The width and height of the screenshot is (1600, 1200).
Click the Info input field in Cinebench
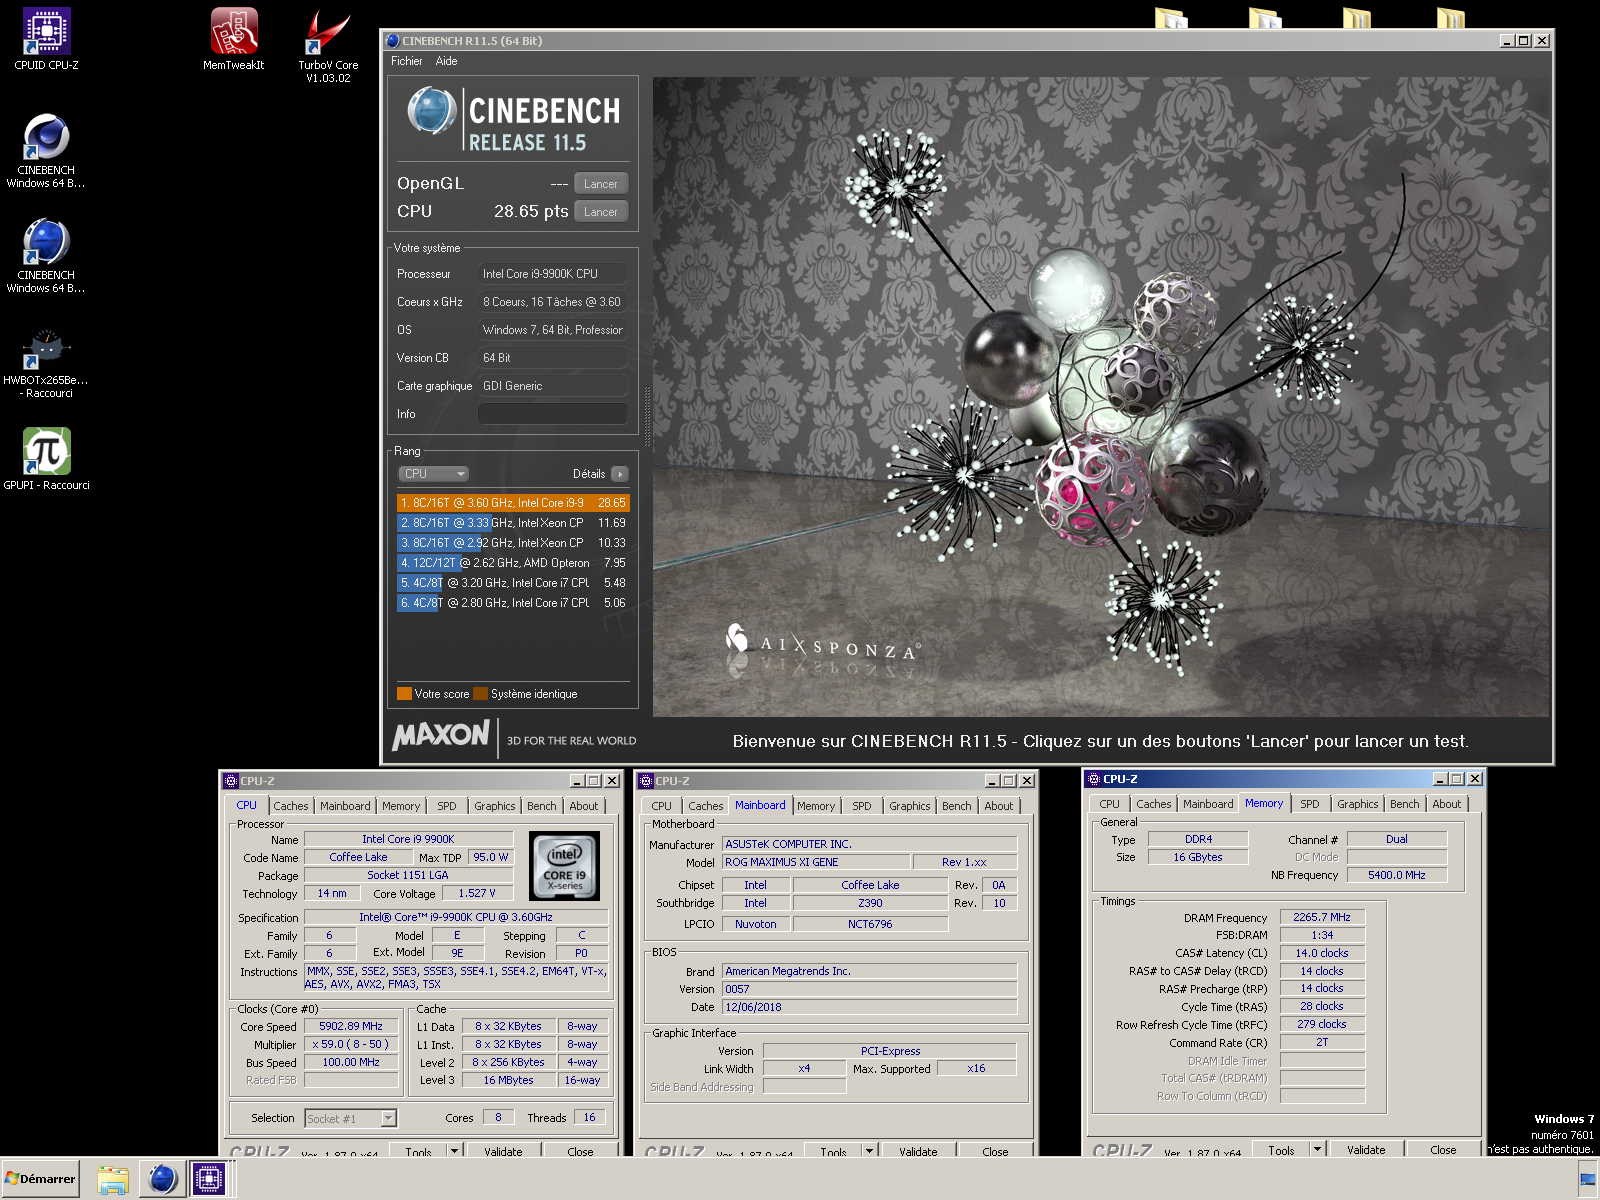[x=553, y=414]
